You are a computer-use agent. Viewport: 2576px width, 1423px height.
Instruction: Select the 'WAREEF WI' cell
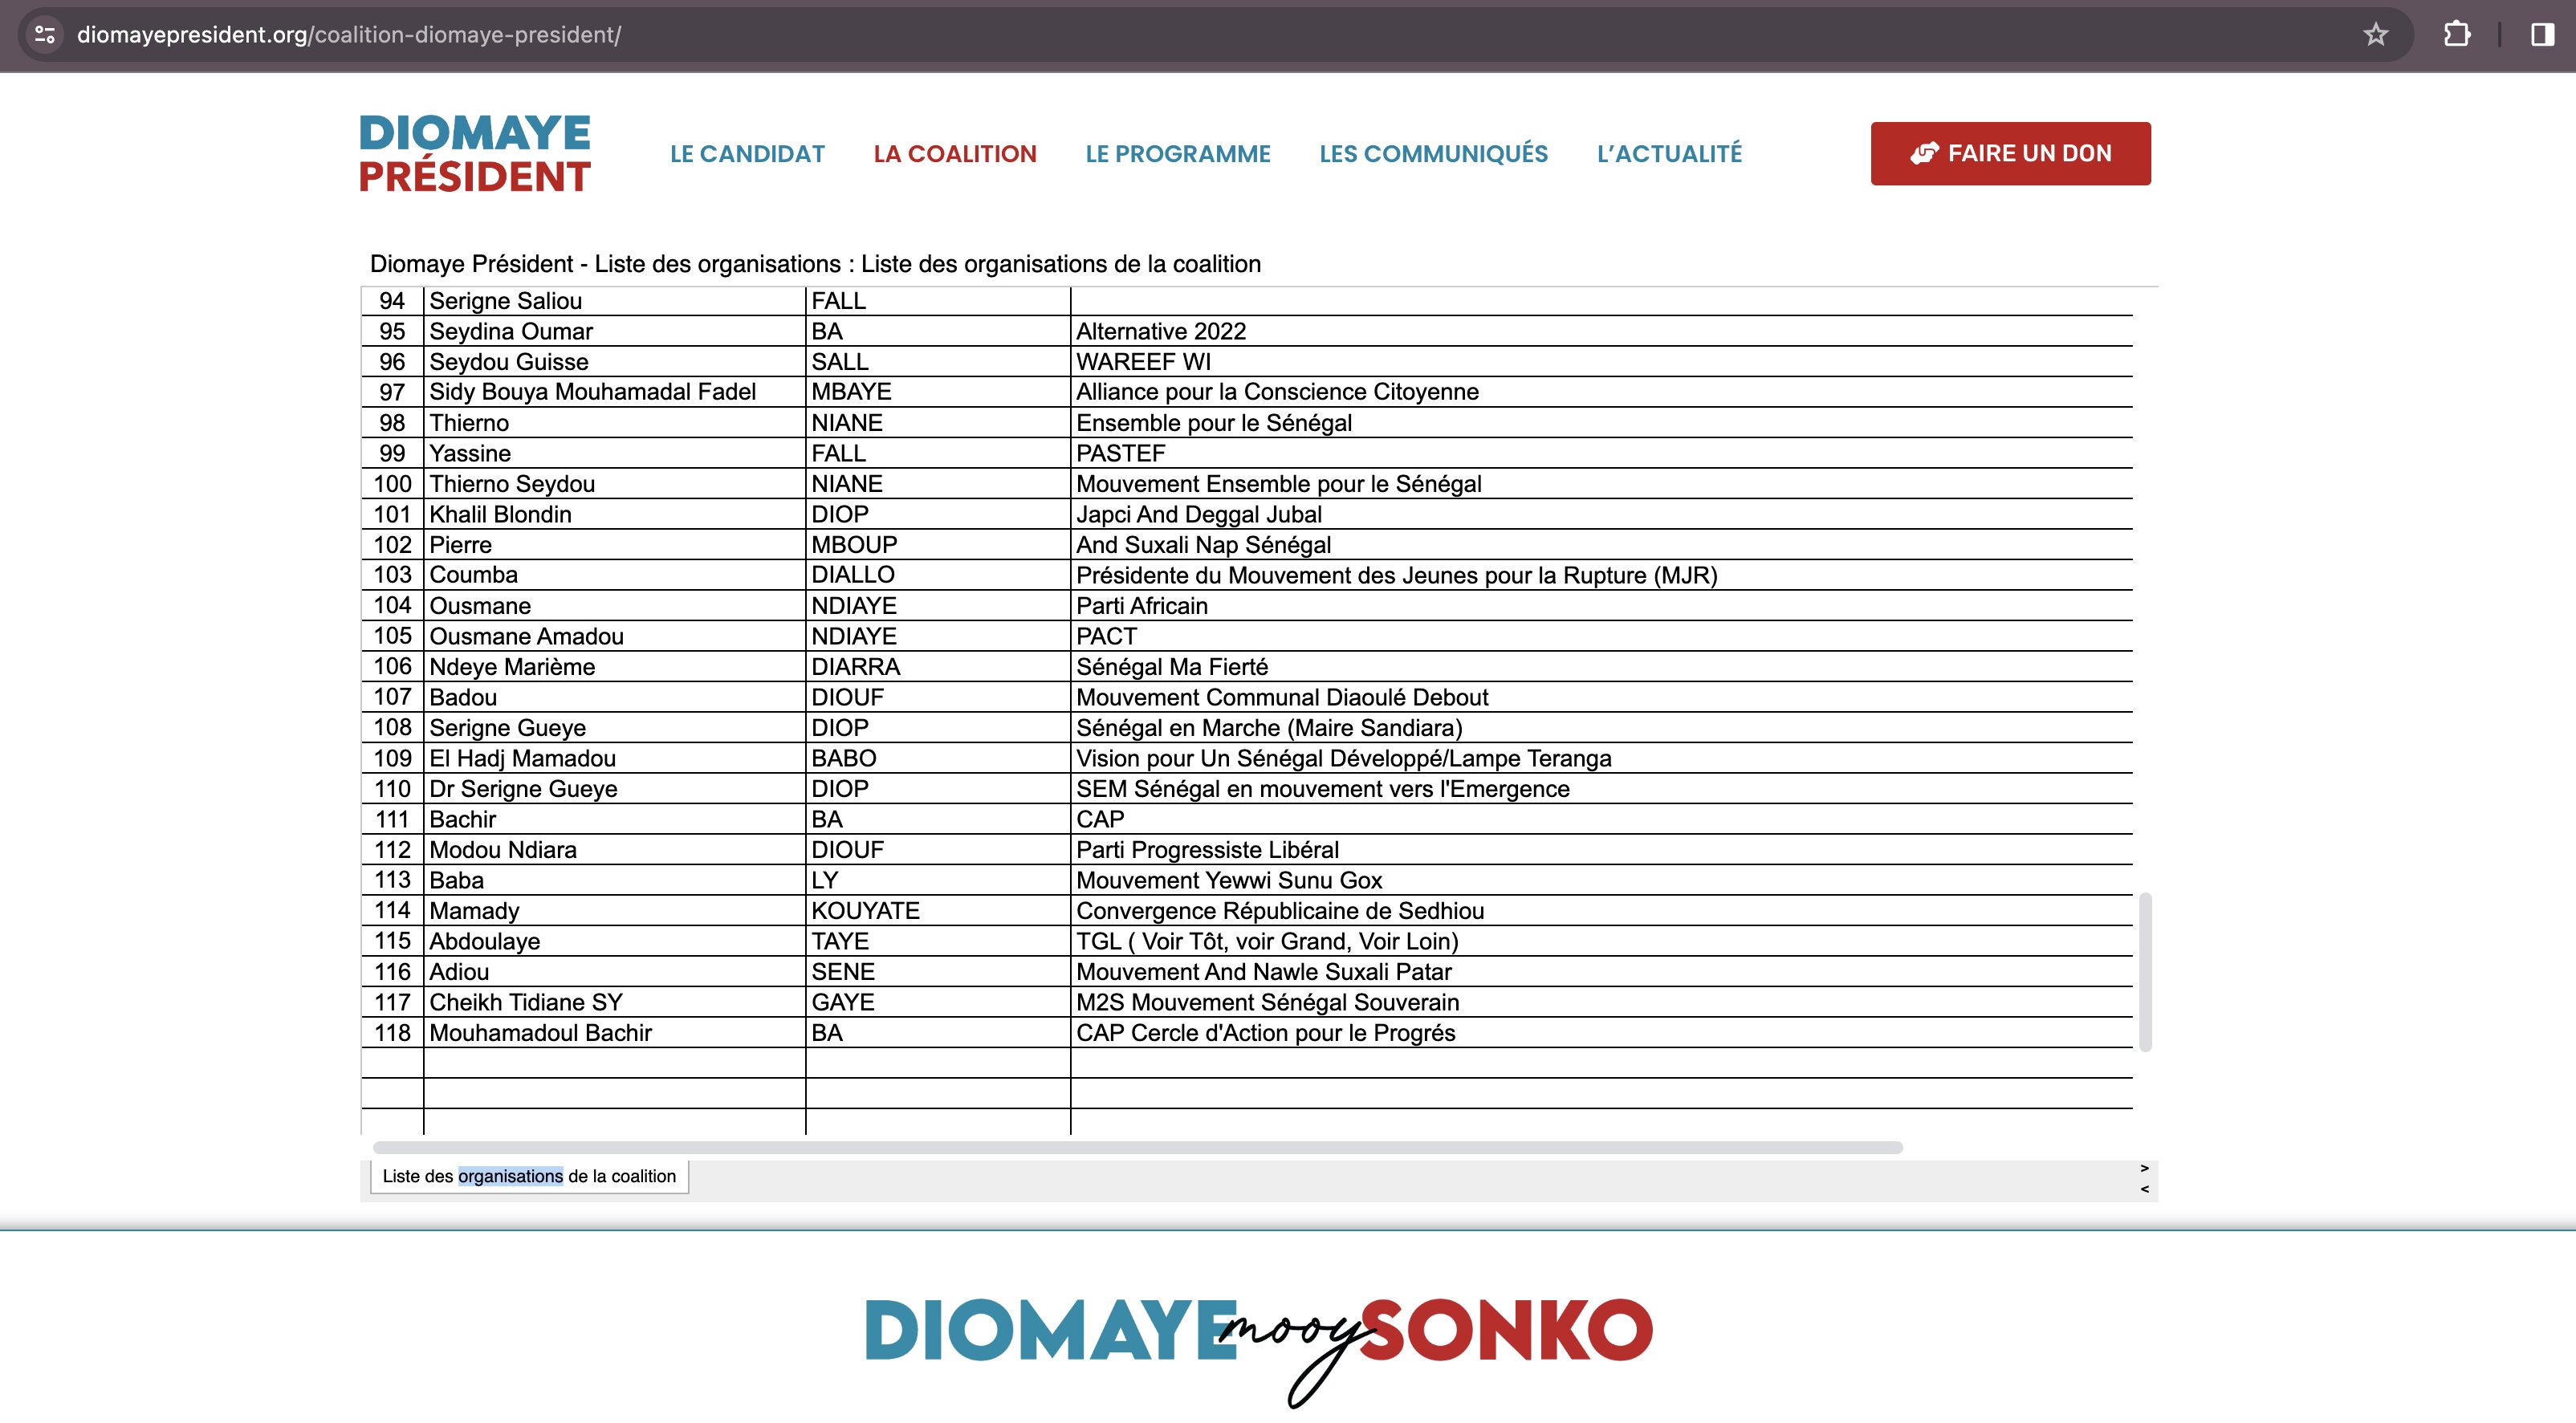click(x=1601, y=361)
